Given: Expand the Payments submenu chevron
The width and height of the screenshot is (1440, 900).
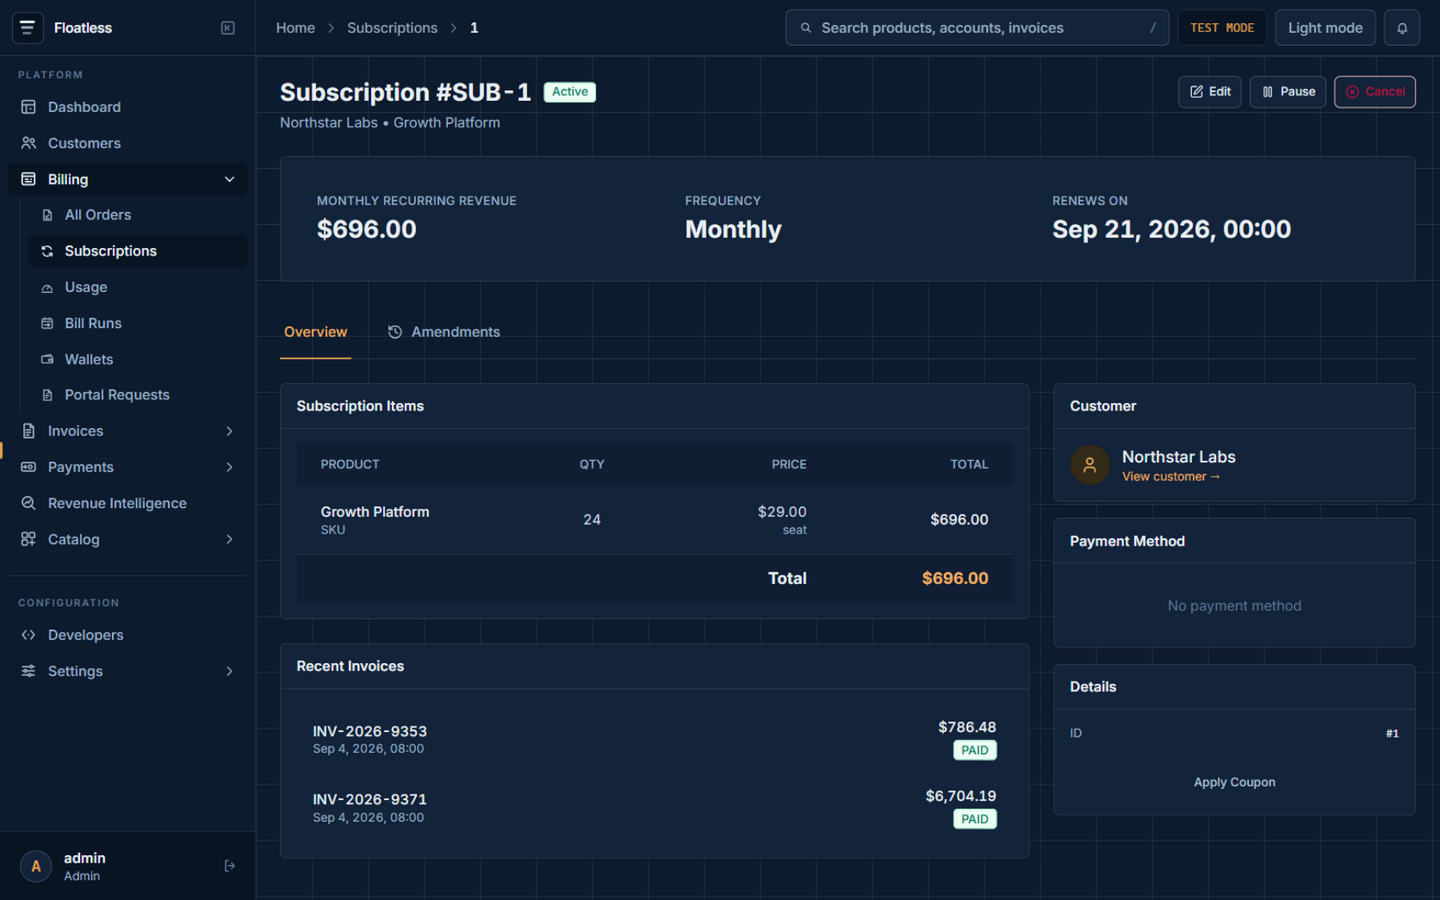Looking at the screenshot, I should [229, 467].
